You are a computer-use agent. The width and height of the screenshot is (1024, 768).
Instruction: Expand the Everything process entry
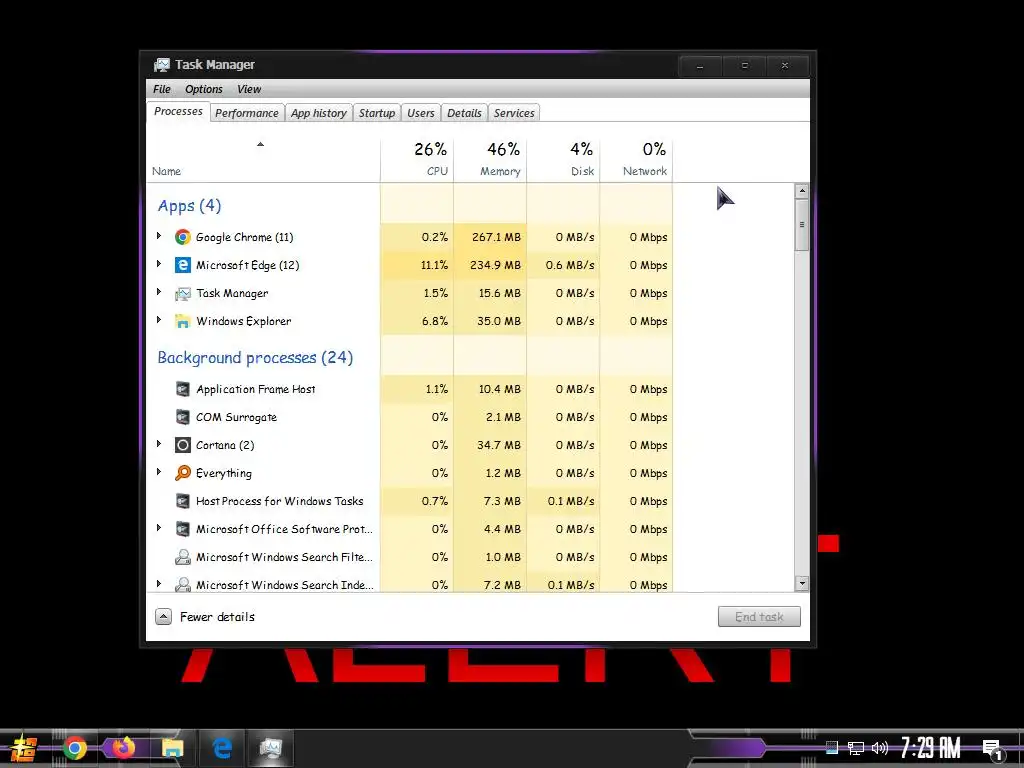[159, 472]
